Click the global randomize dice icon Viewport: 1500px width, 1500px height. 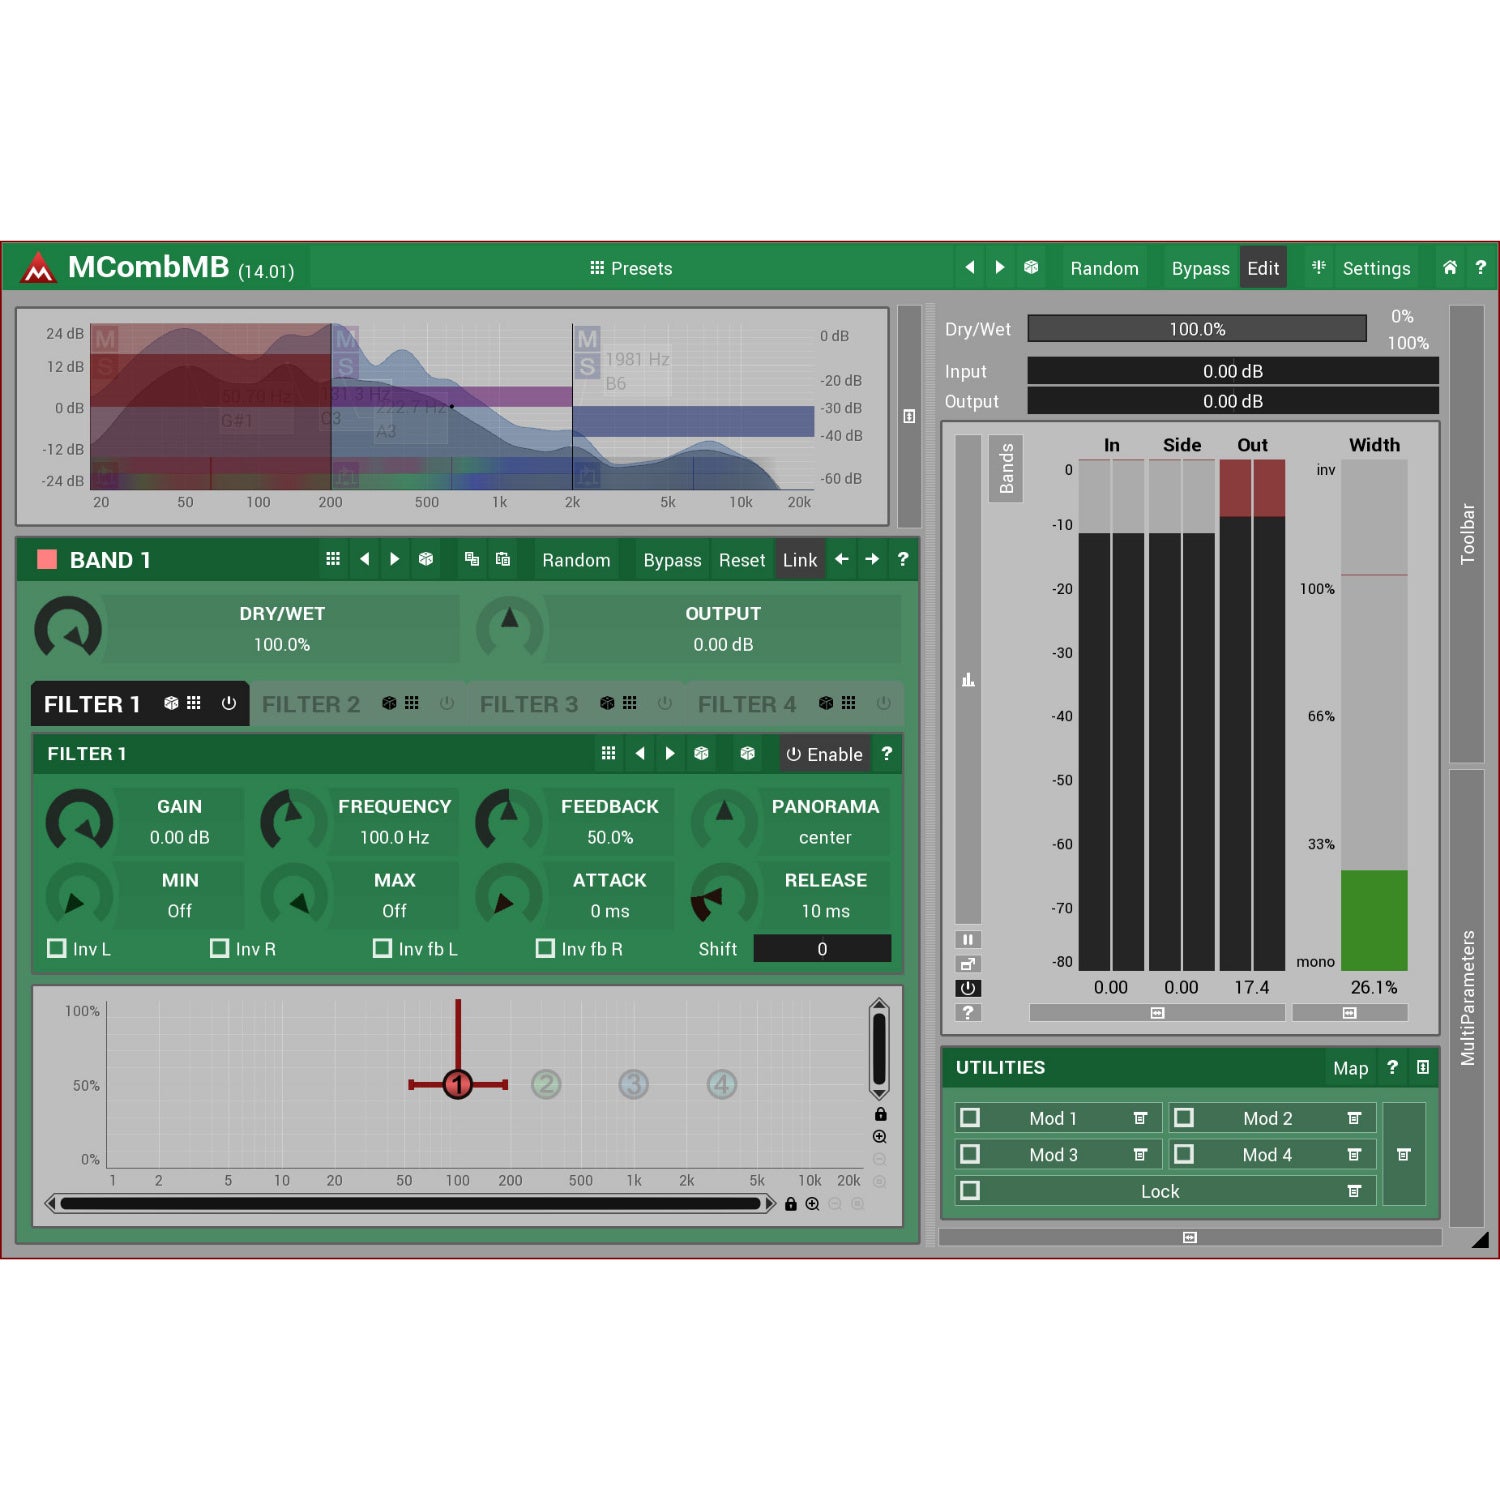point(1031,267)
